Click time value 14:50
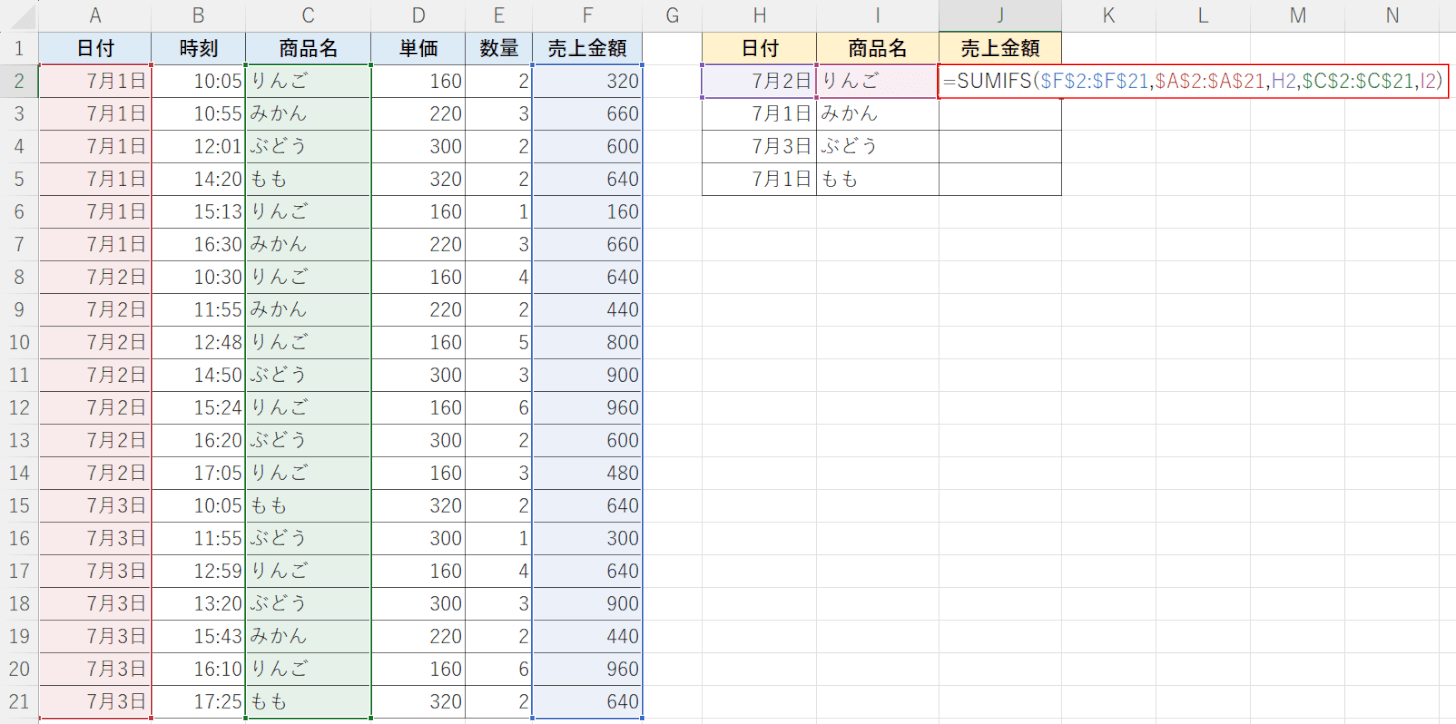This screenshot has width=1456, height=724. pyautogui.click(x=199, y=375)
